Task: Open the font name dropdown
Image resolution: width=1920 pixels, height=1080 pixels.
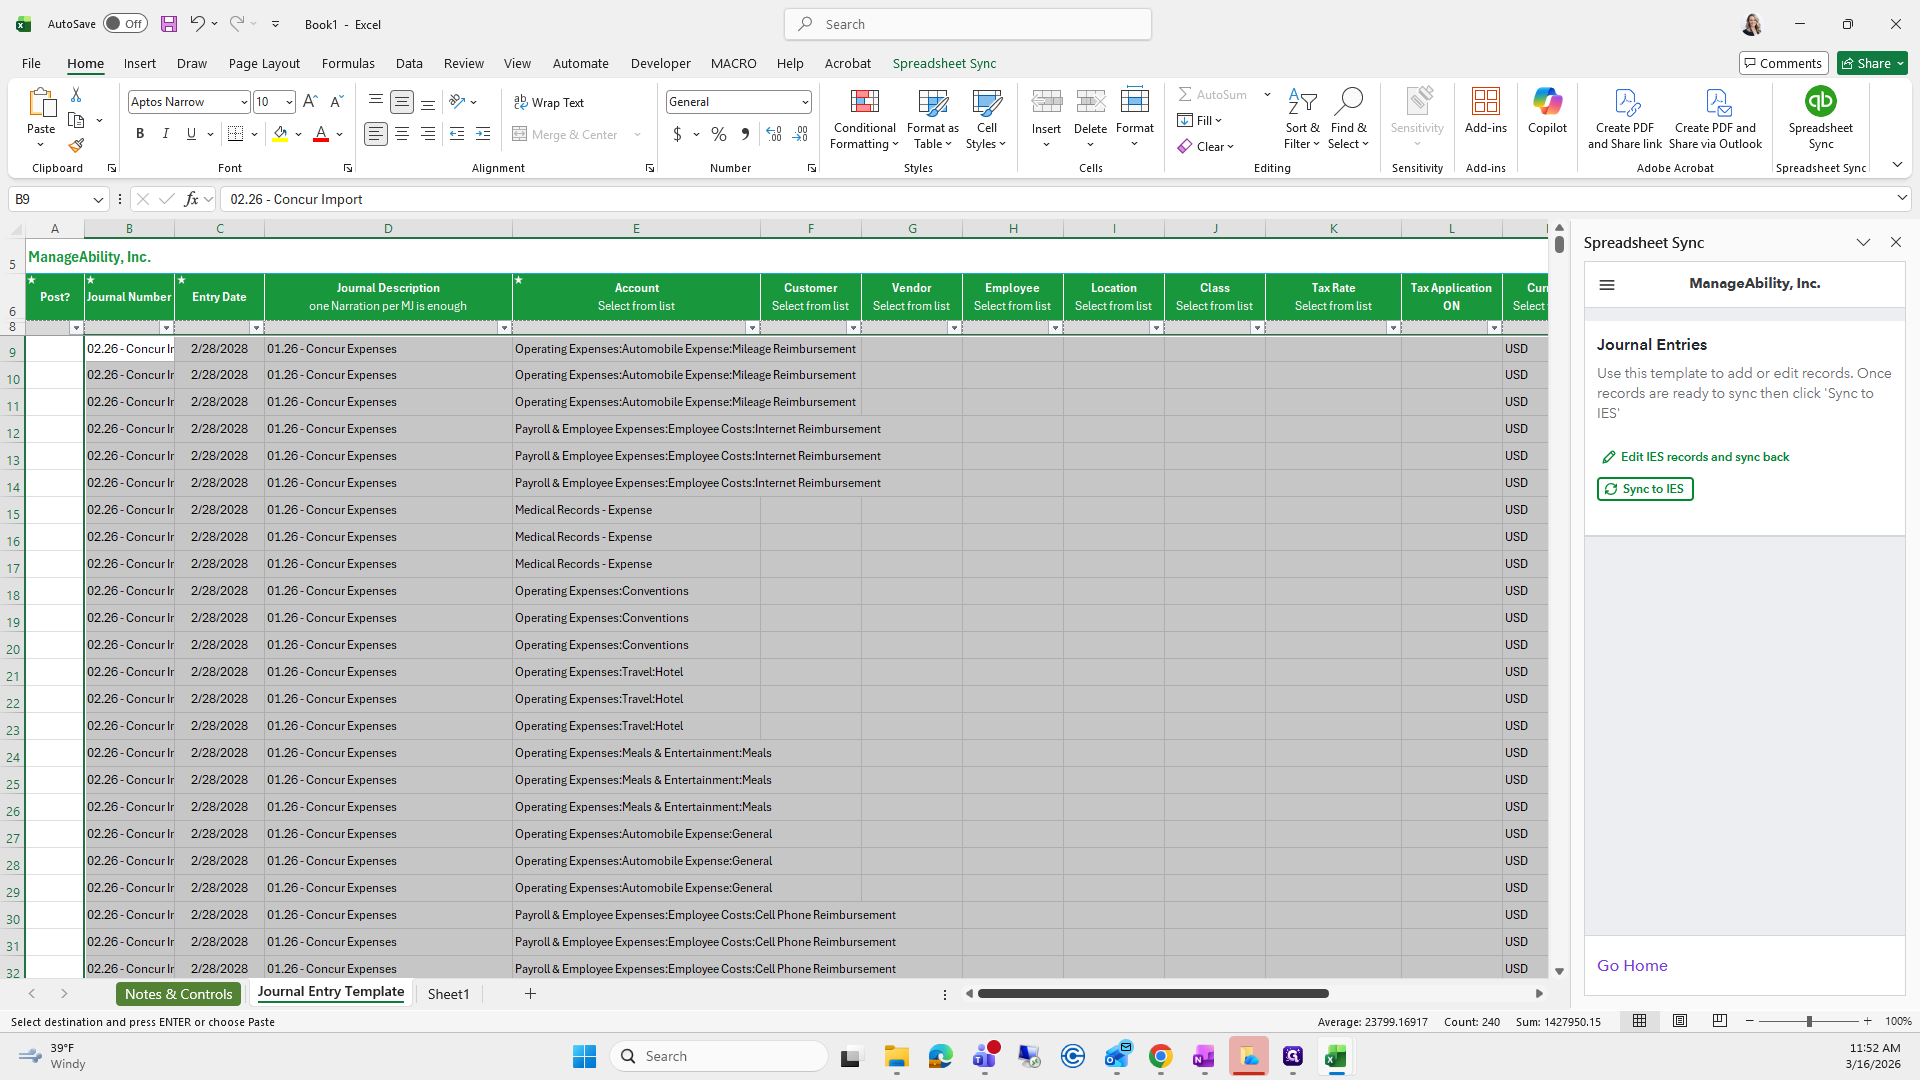Action: pos(243,102)
